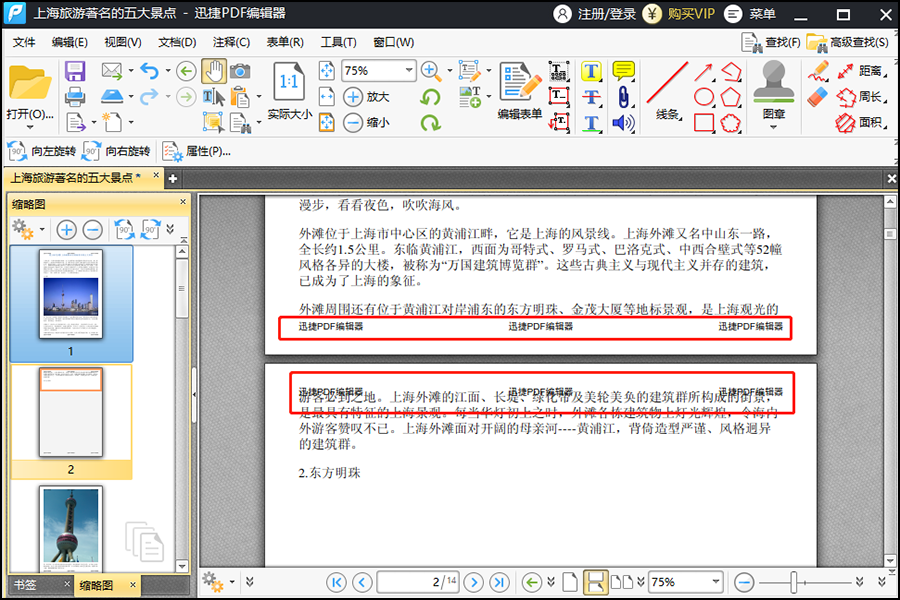The height and width of the screenshot is (600, 900).
Task: Open the zoom level 75% combo box in toolbar
Action: pyautogui.click(x=378, y=71)
